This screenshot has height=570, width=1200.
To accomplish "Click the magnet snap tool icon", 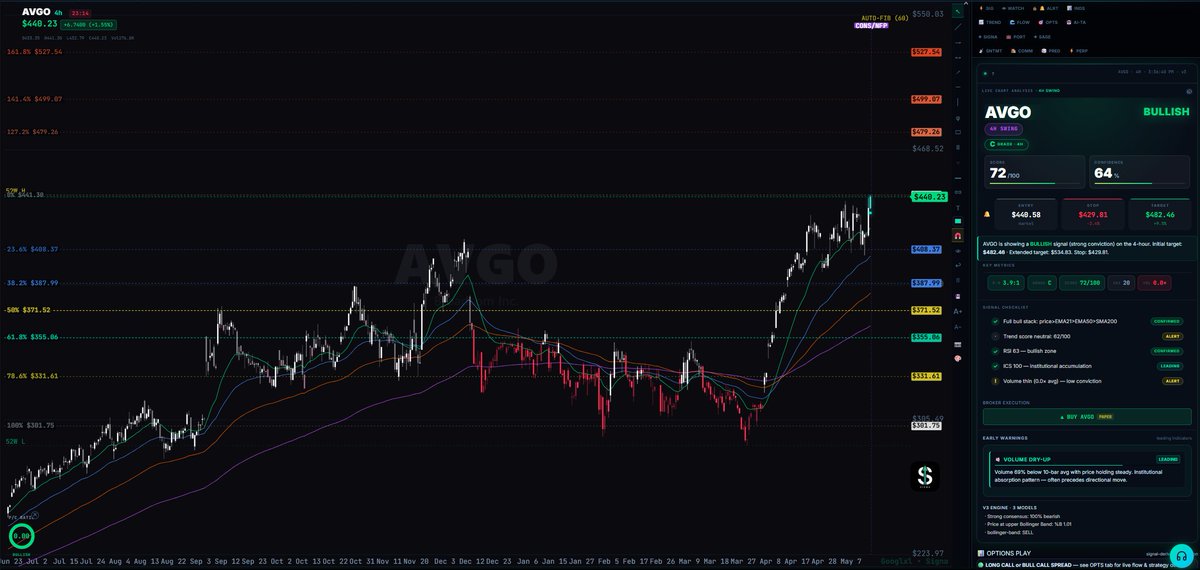I will (958, 237).
